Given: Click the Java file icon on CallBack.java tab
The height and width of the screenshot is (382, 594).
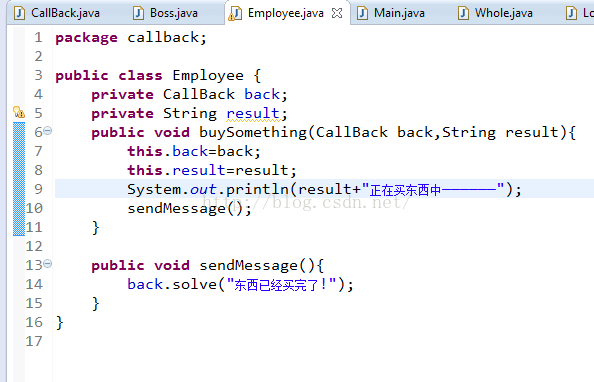Looking at the screenshot, I should (x=19, y=13).
